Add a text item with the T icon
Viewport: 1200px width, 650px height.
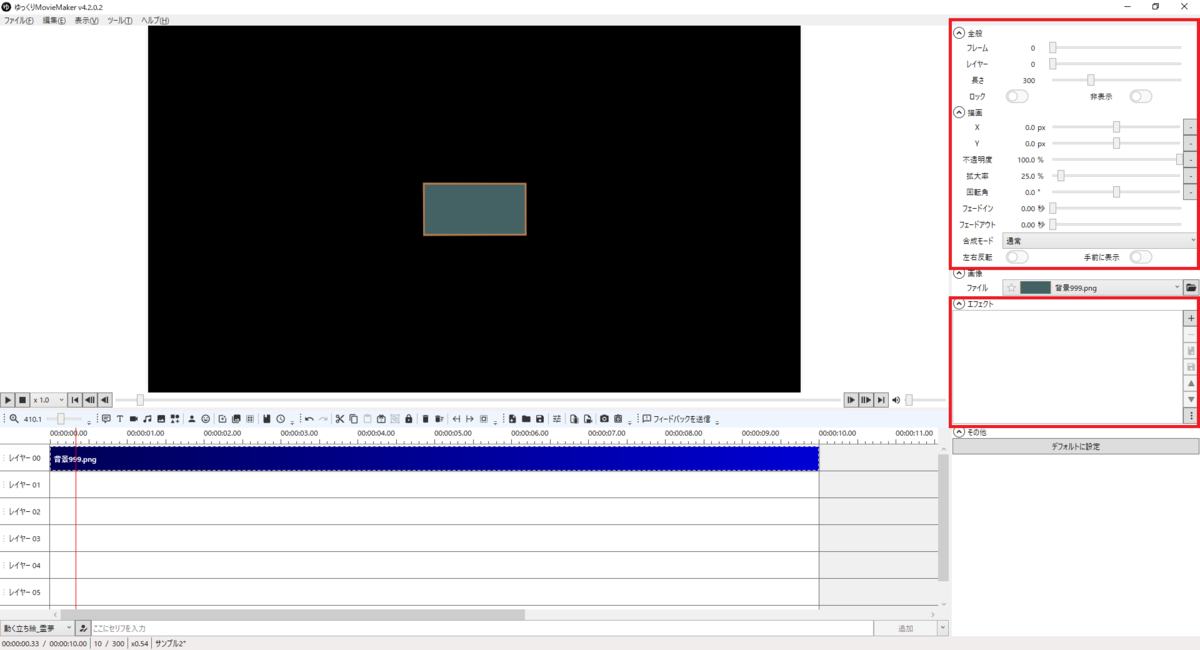click(119, 419)
